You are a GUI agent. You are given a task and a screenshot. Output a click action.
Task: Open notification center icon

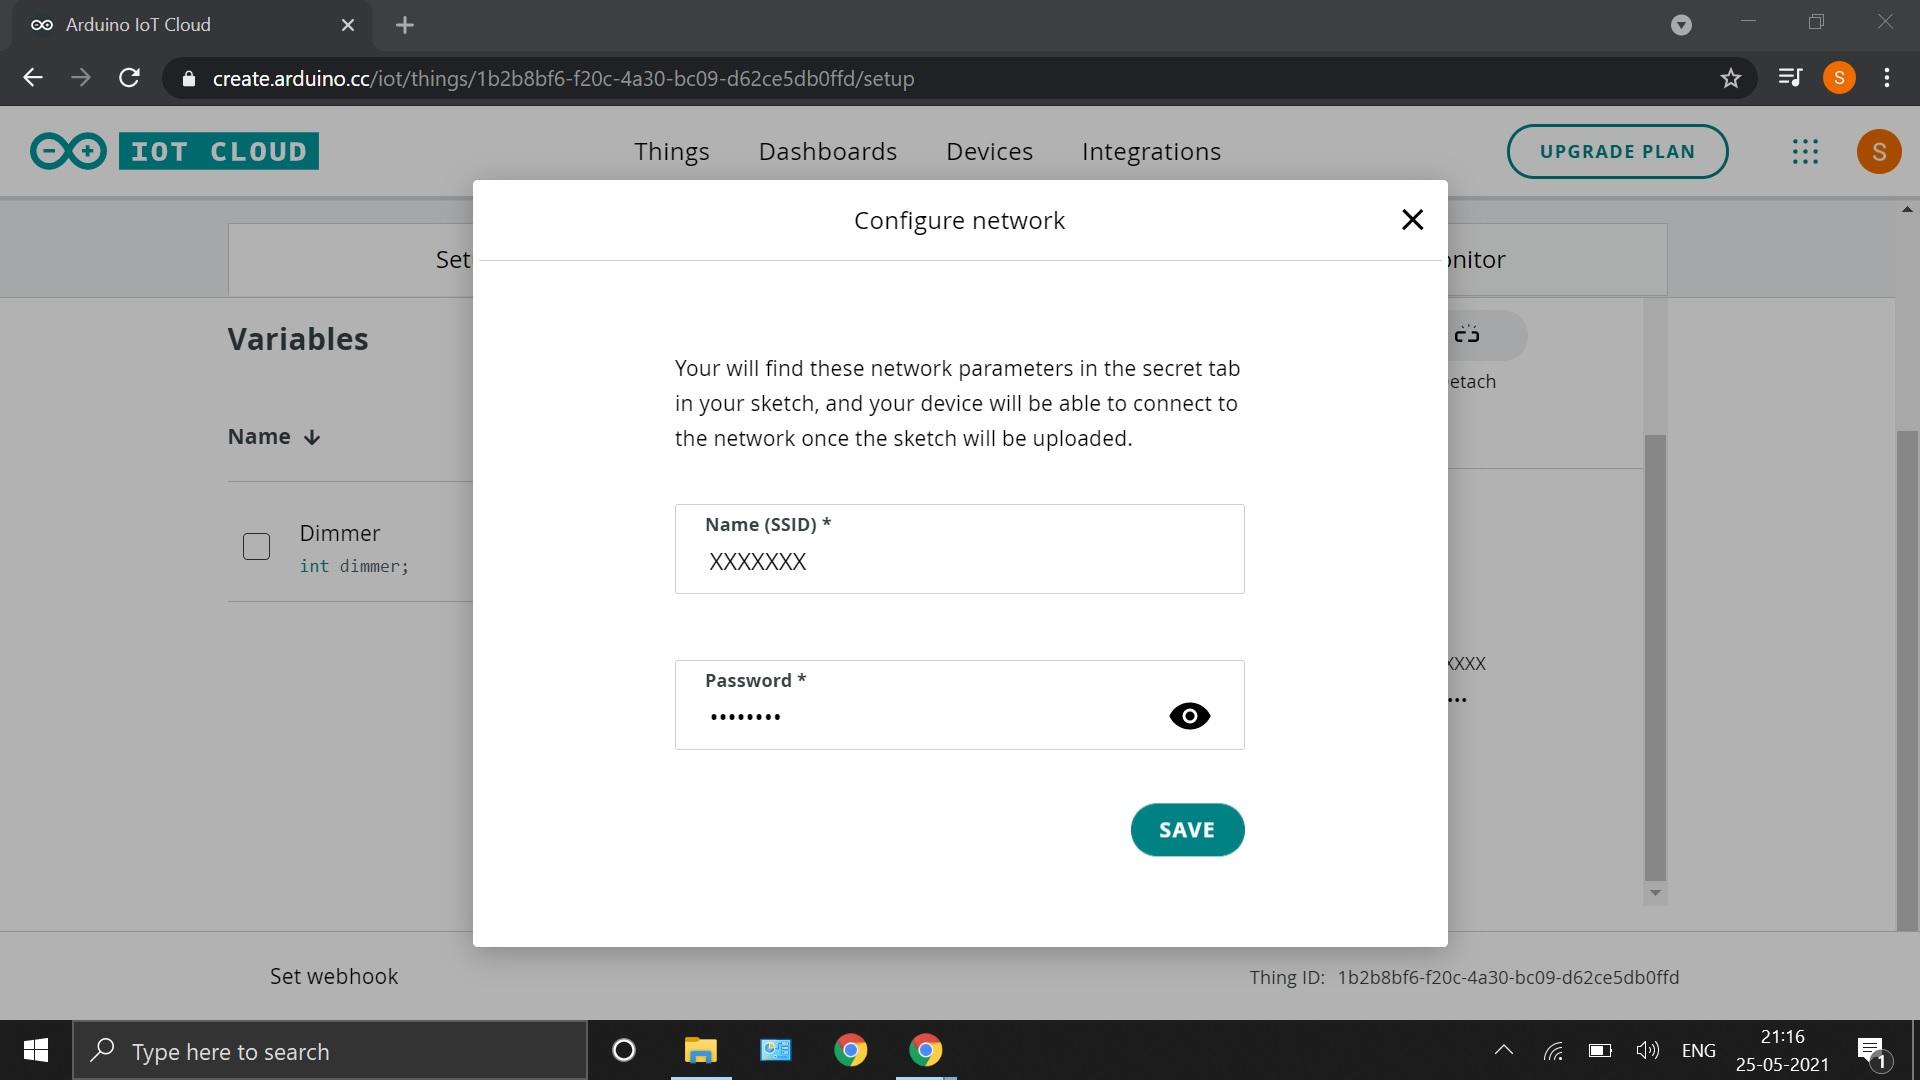click(x=1872, y=1051)
